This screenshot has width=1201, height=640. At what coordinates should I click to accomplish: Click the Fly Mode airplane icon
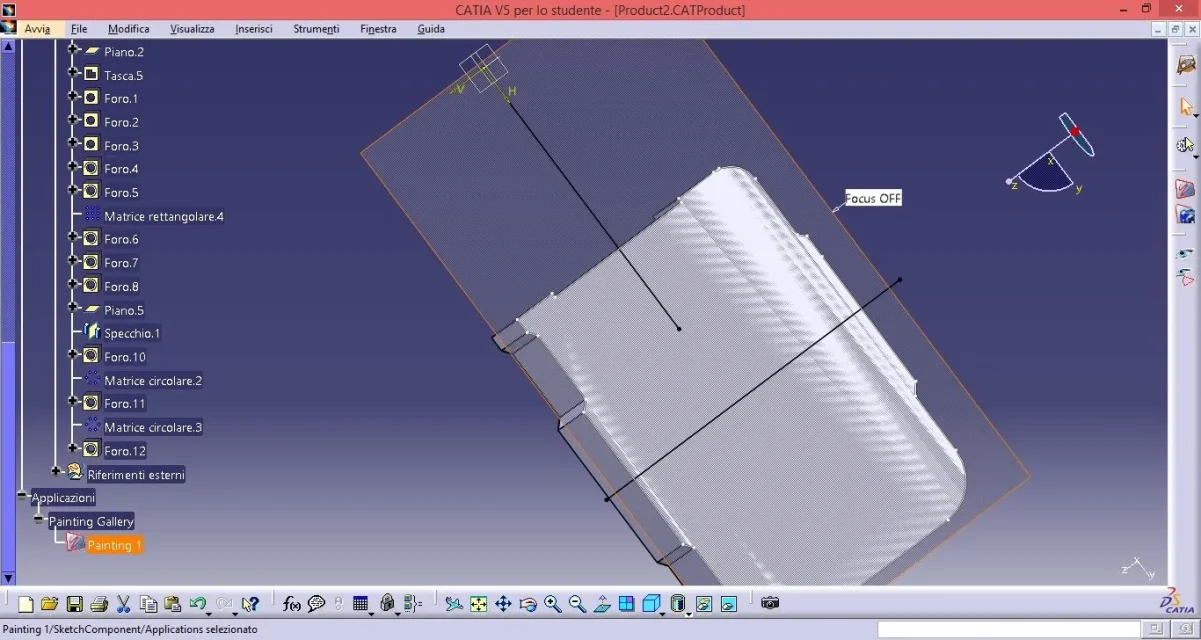point(454,604)
